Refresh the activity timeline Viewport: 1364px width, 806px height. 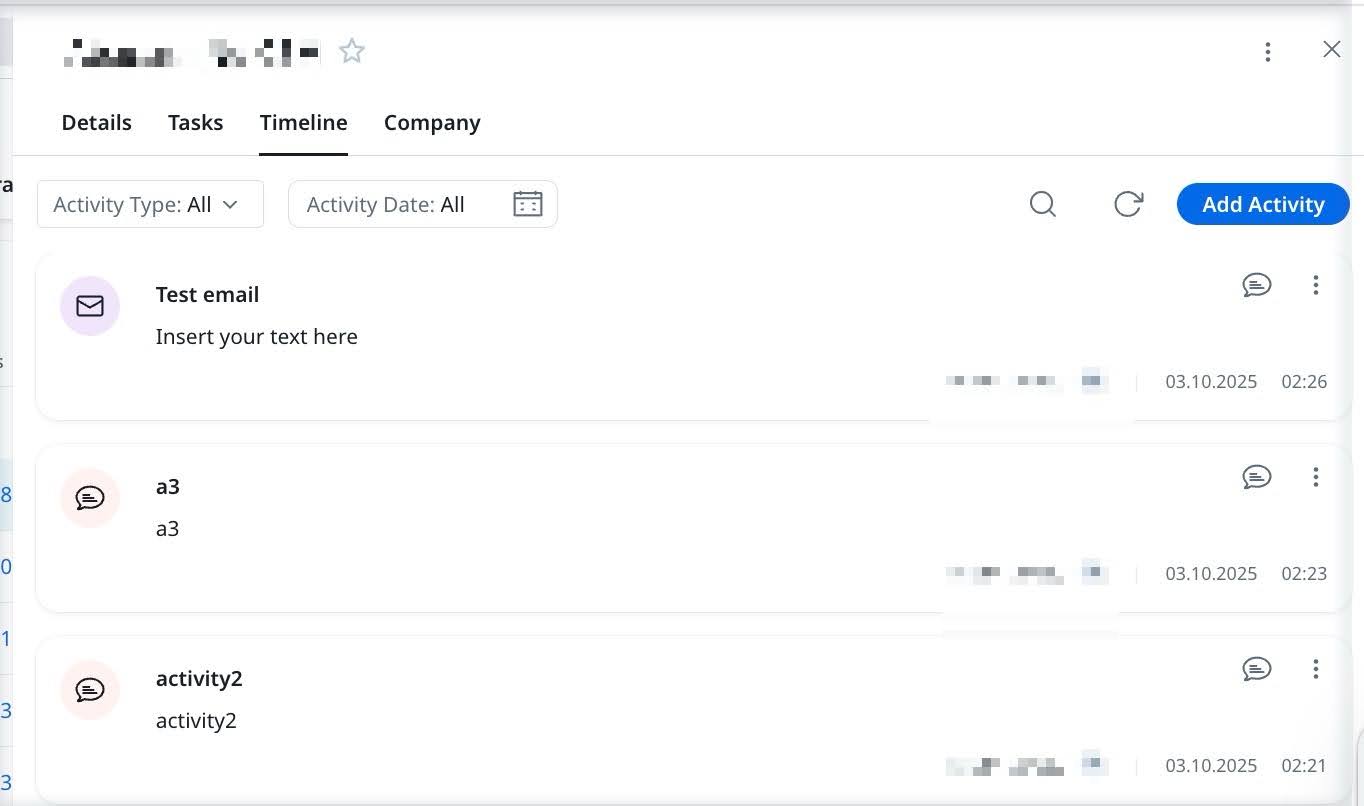1129,204
